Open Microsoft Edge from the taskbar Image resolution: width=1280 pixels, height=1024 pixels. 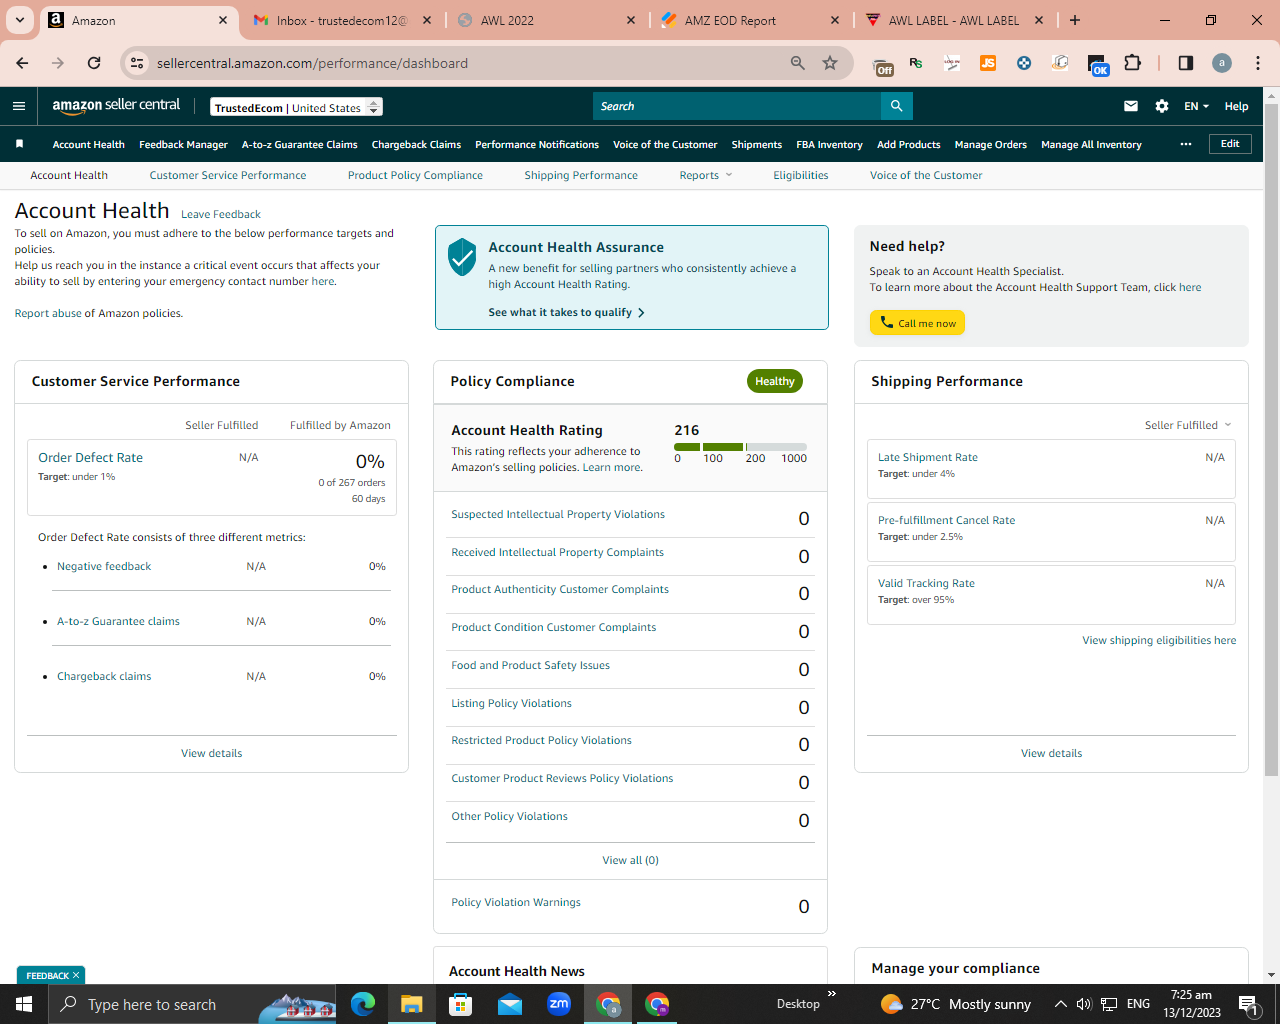[363, 1004]
